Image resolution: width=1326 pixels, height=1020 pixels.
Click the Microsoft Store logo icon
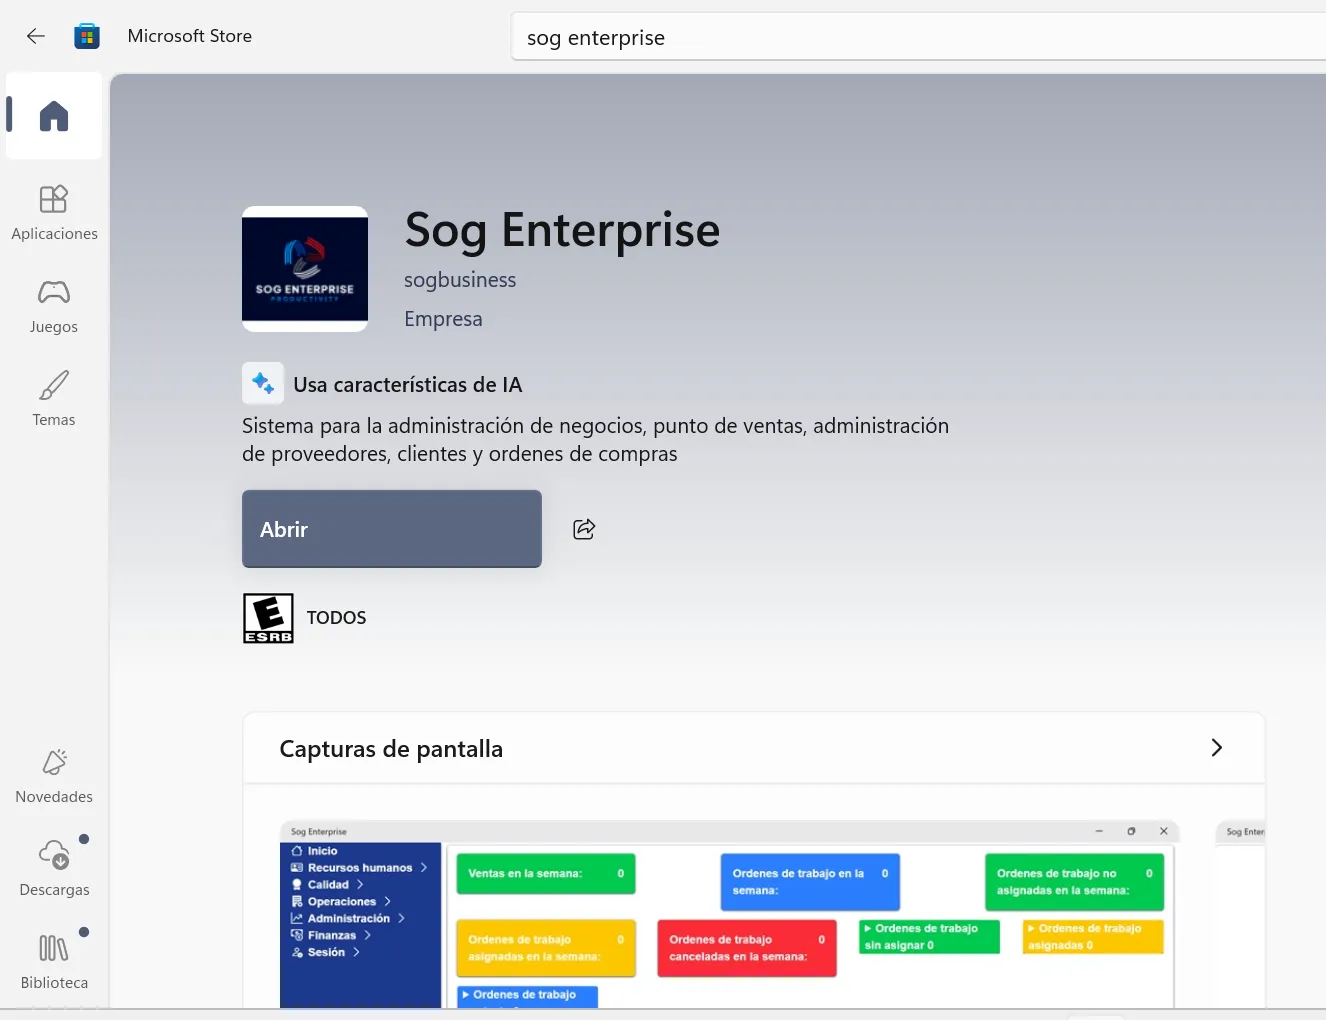tap(87, 36)
